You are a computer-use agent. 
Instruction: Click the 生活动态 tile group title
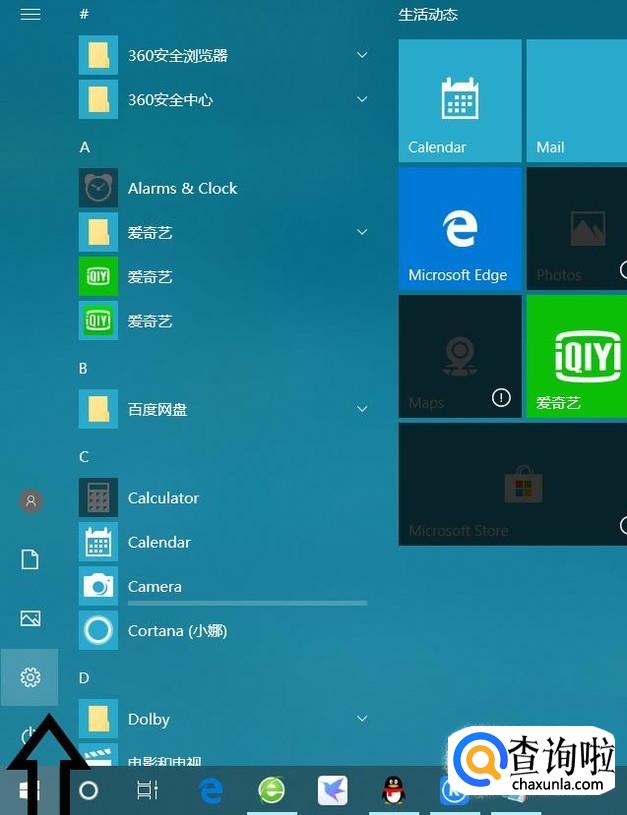[x=428, y=15]
